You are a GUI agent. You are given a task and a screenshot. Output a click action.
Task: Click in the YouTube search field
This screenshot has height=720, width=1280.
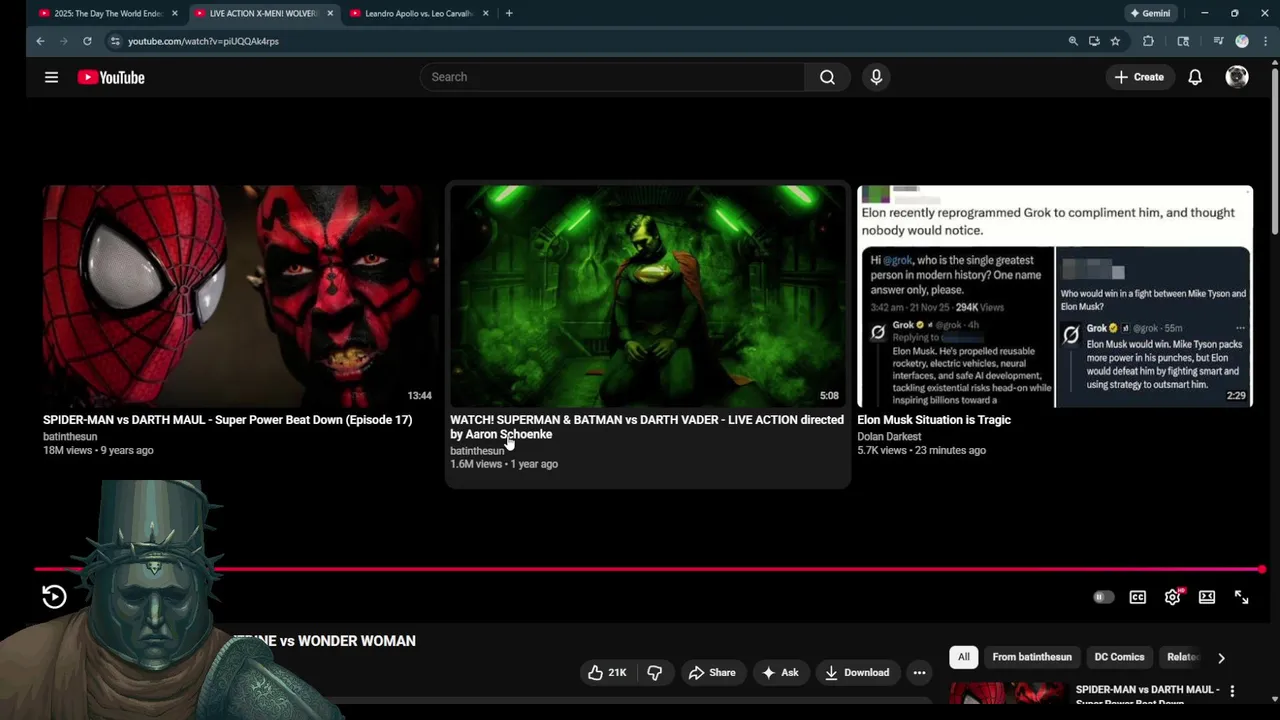(x=612, y=77)
